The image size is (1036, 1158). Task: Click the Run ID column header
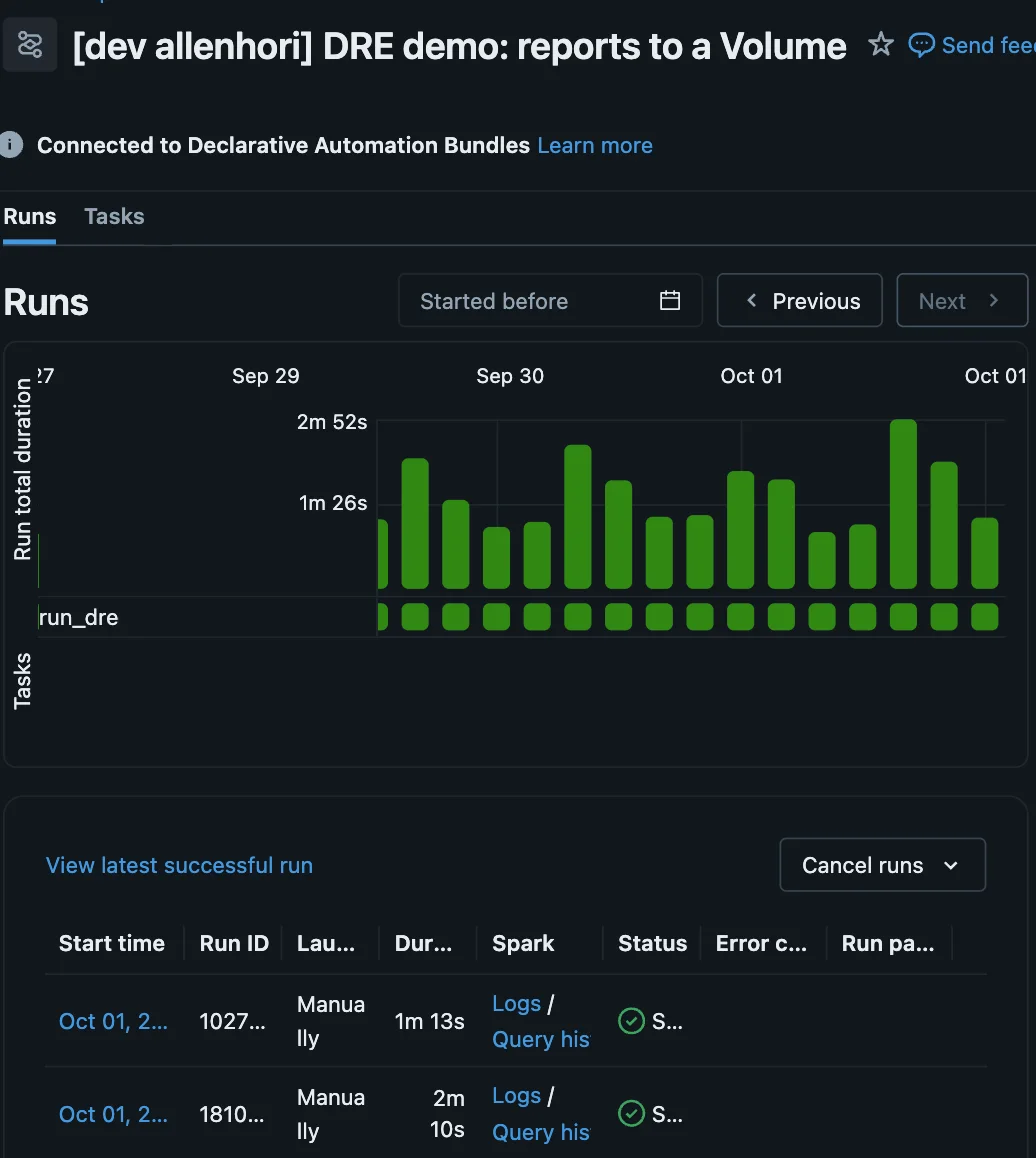234,943
